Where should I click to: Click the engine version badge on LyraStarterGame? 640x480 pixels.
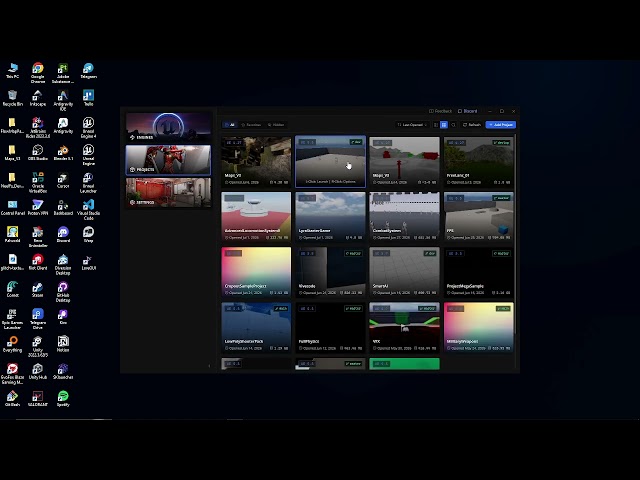tap(307, 198)
